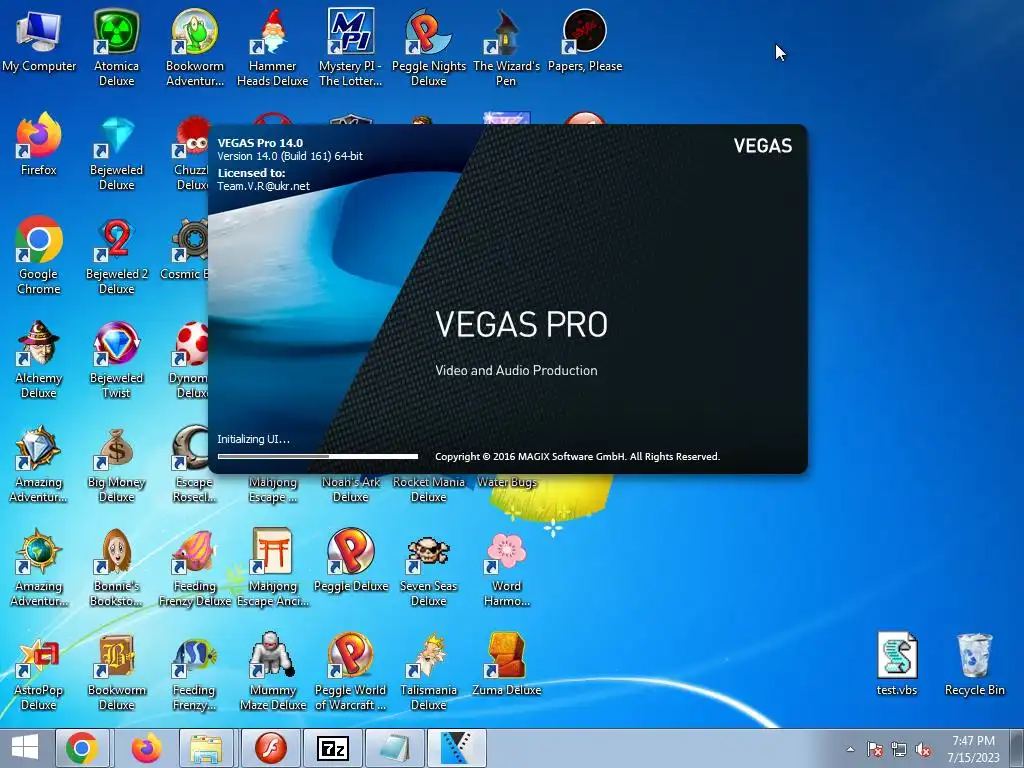
Task: Select the Google Chrome desktop shortcut
Action: click(39, 256)
